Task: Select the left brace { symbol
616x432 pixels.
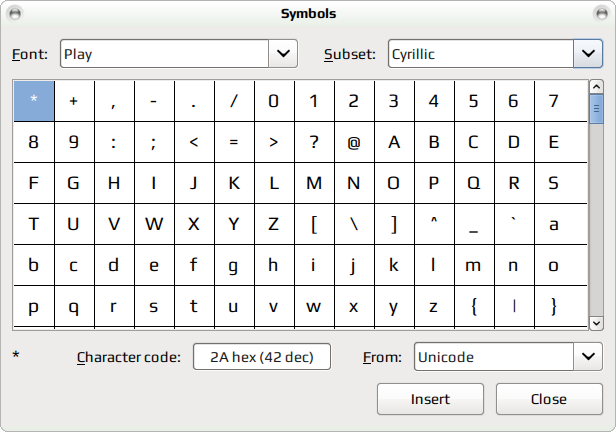Action: [x=474, y=306]
